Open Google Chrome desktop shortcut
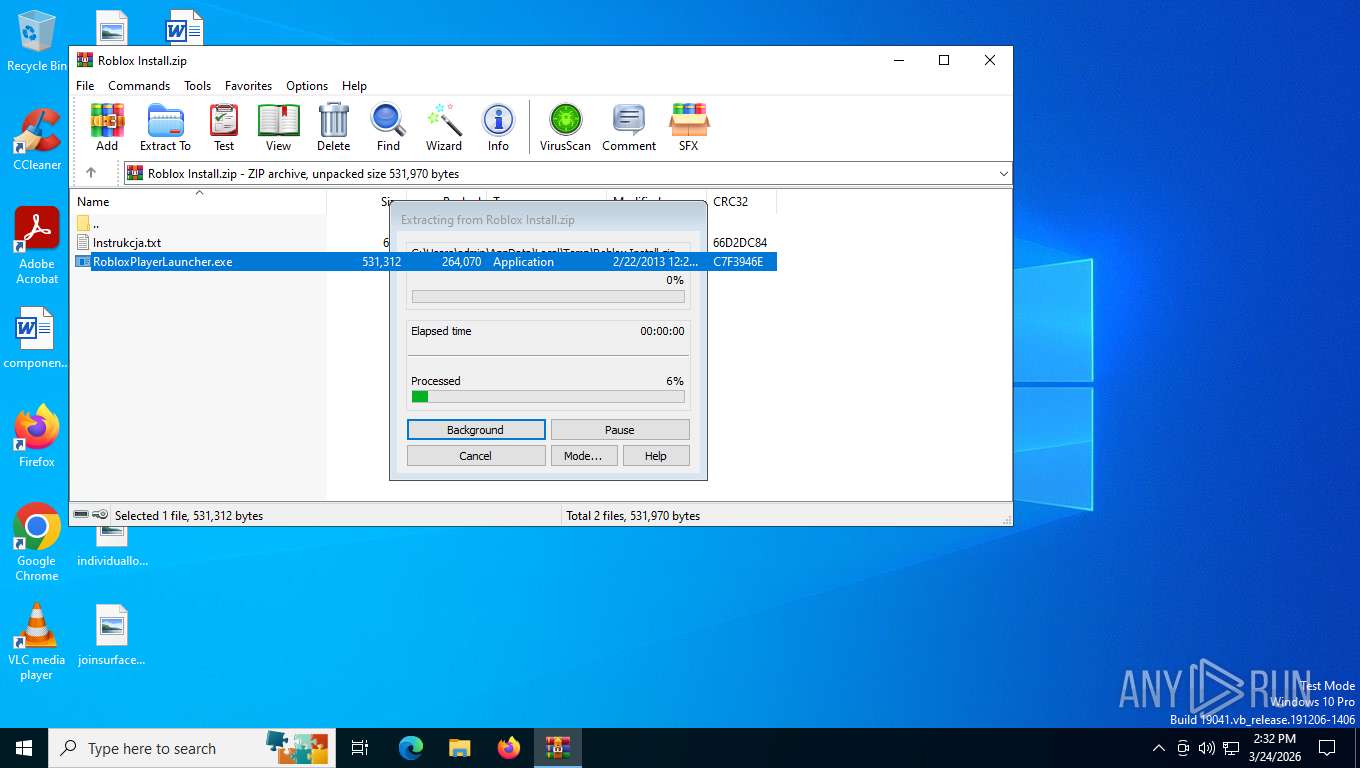 37,542
